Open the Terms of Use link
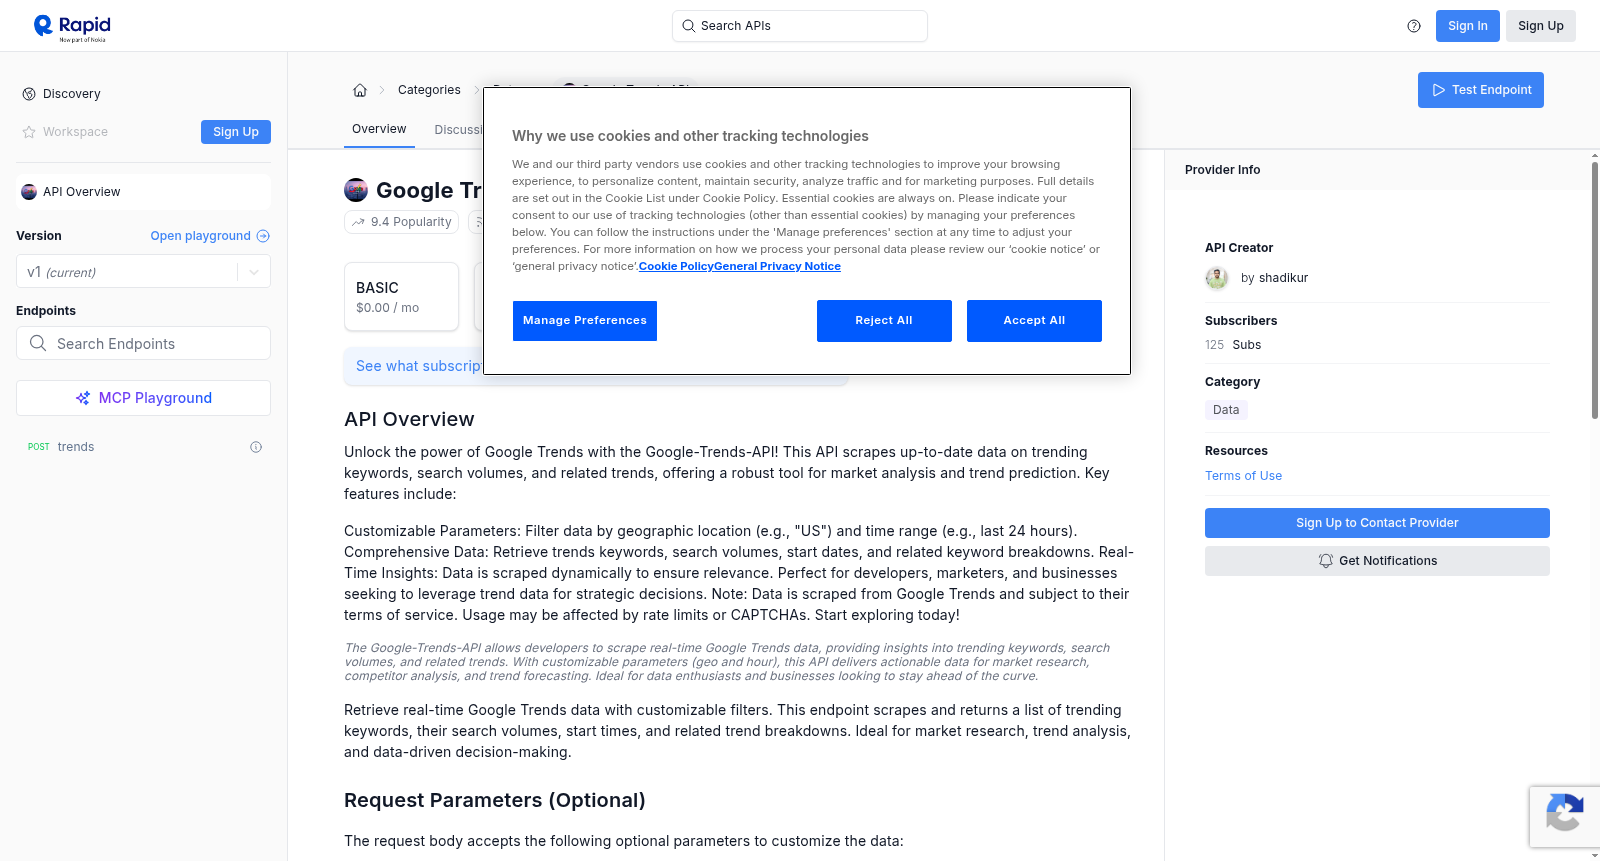The image size is (1600, 861). coord(1243,476)
